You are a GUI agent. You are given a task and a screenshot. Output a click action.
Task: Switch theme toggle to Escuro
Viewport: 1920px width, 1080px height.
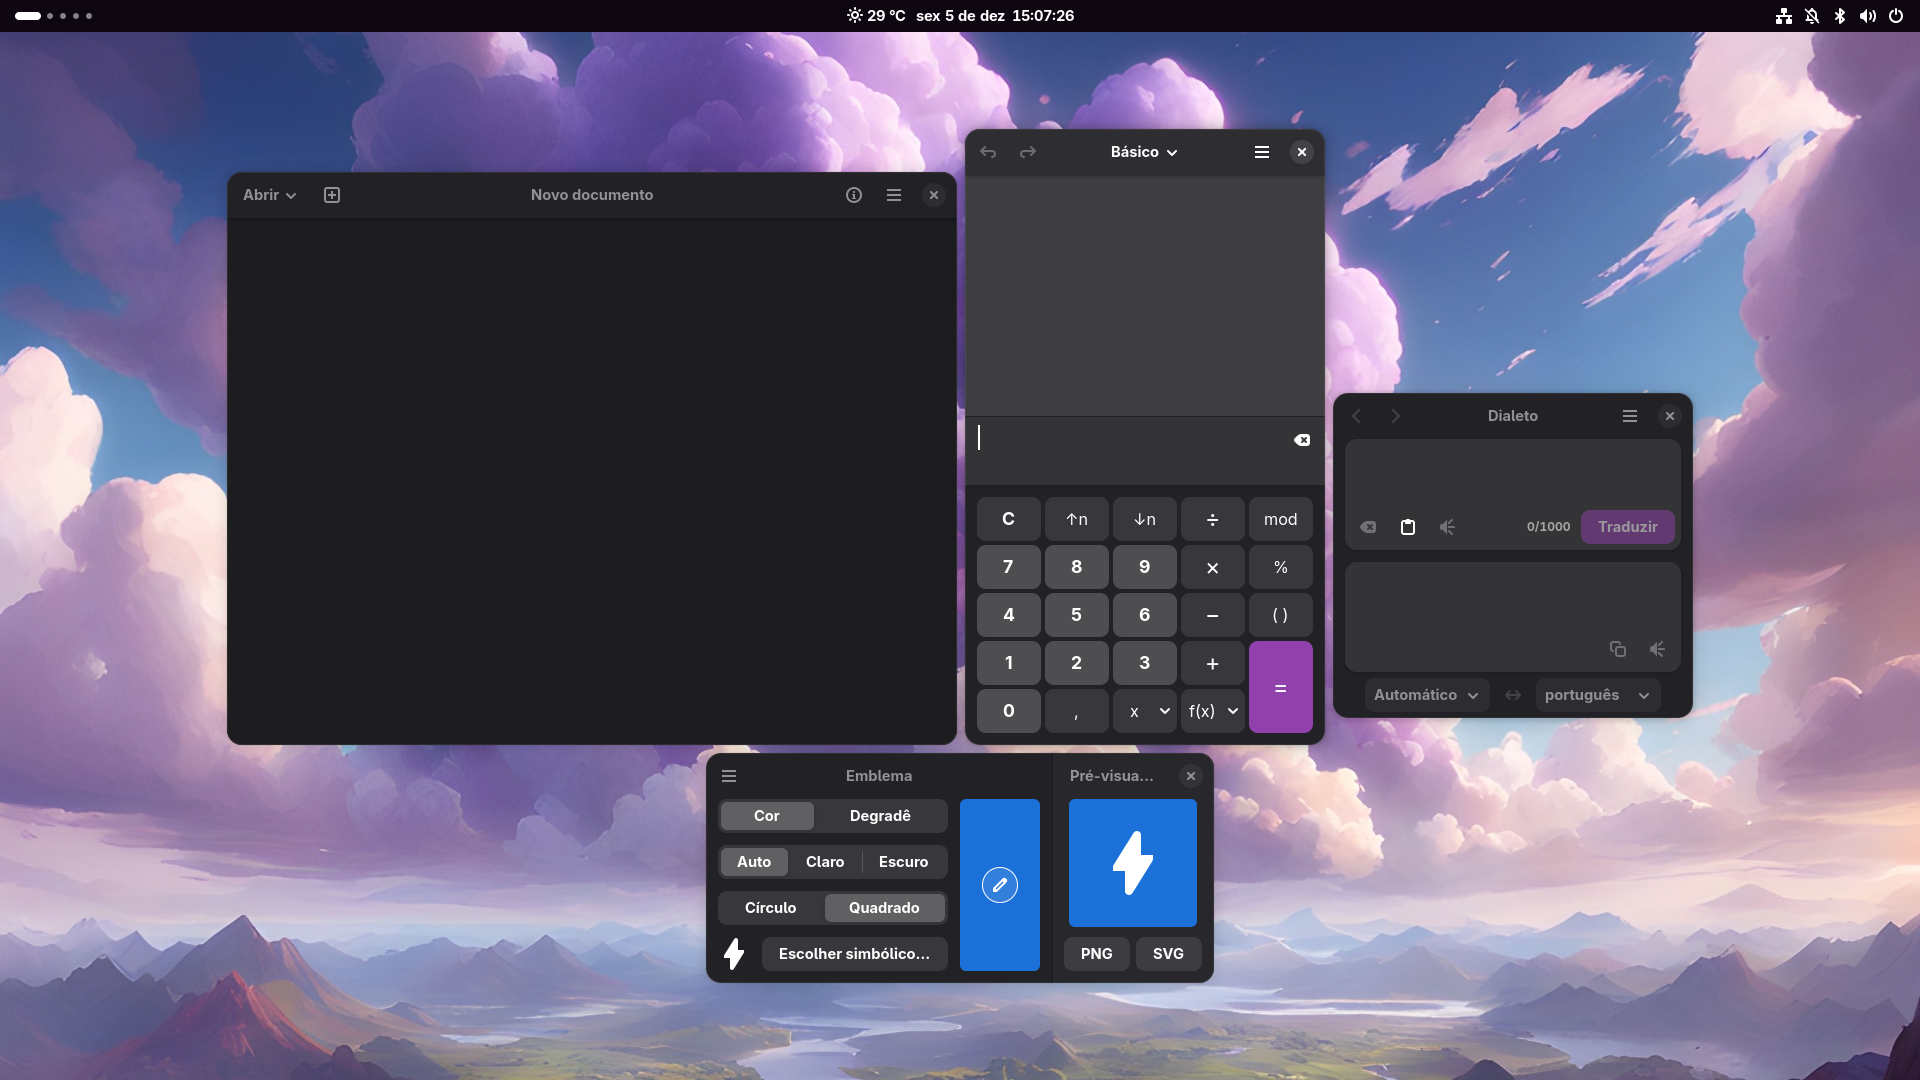(x=903, y=862)
